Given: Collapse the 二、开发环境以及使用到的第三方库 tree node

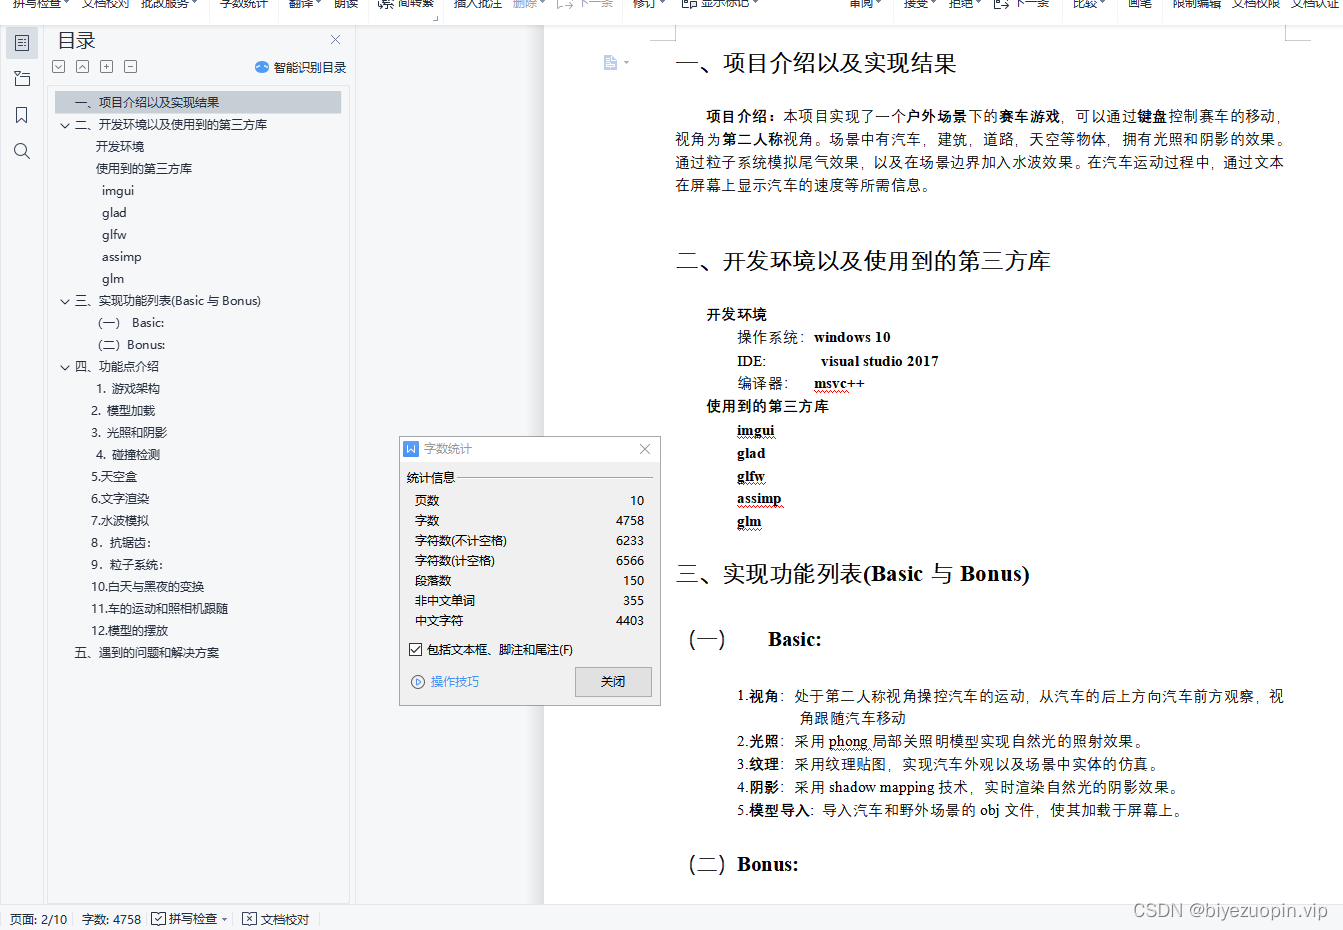Looking at the screenshot, I should click(65, 125).
